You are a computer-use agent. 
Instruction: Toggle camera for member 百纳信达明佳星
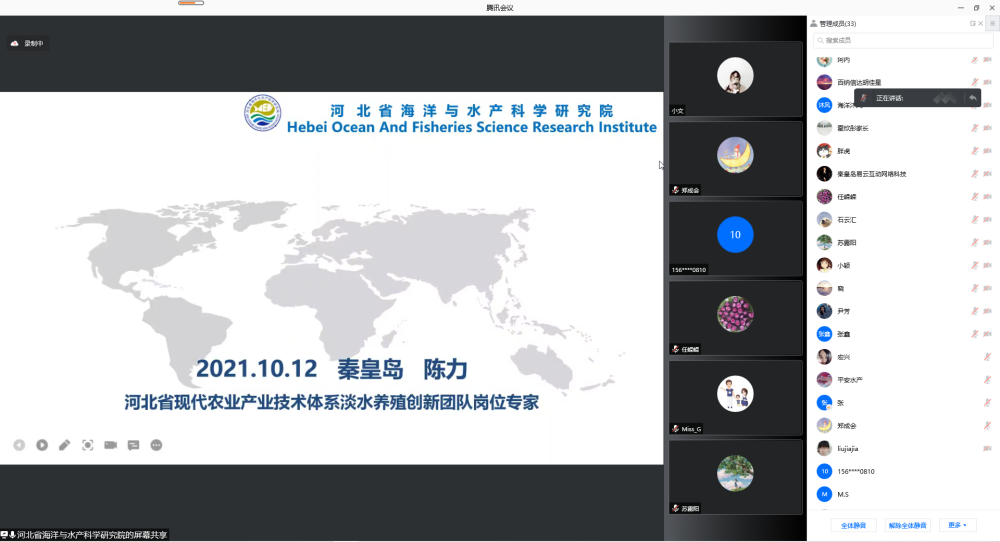click(987, 82)
